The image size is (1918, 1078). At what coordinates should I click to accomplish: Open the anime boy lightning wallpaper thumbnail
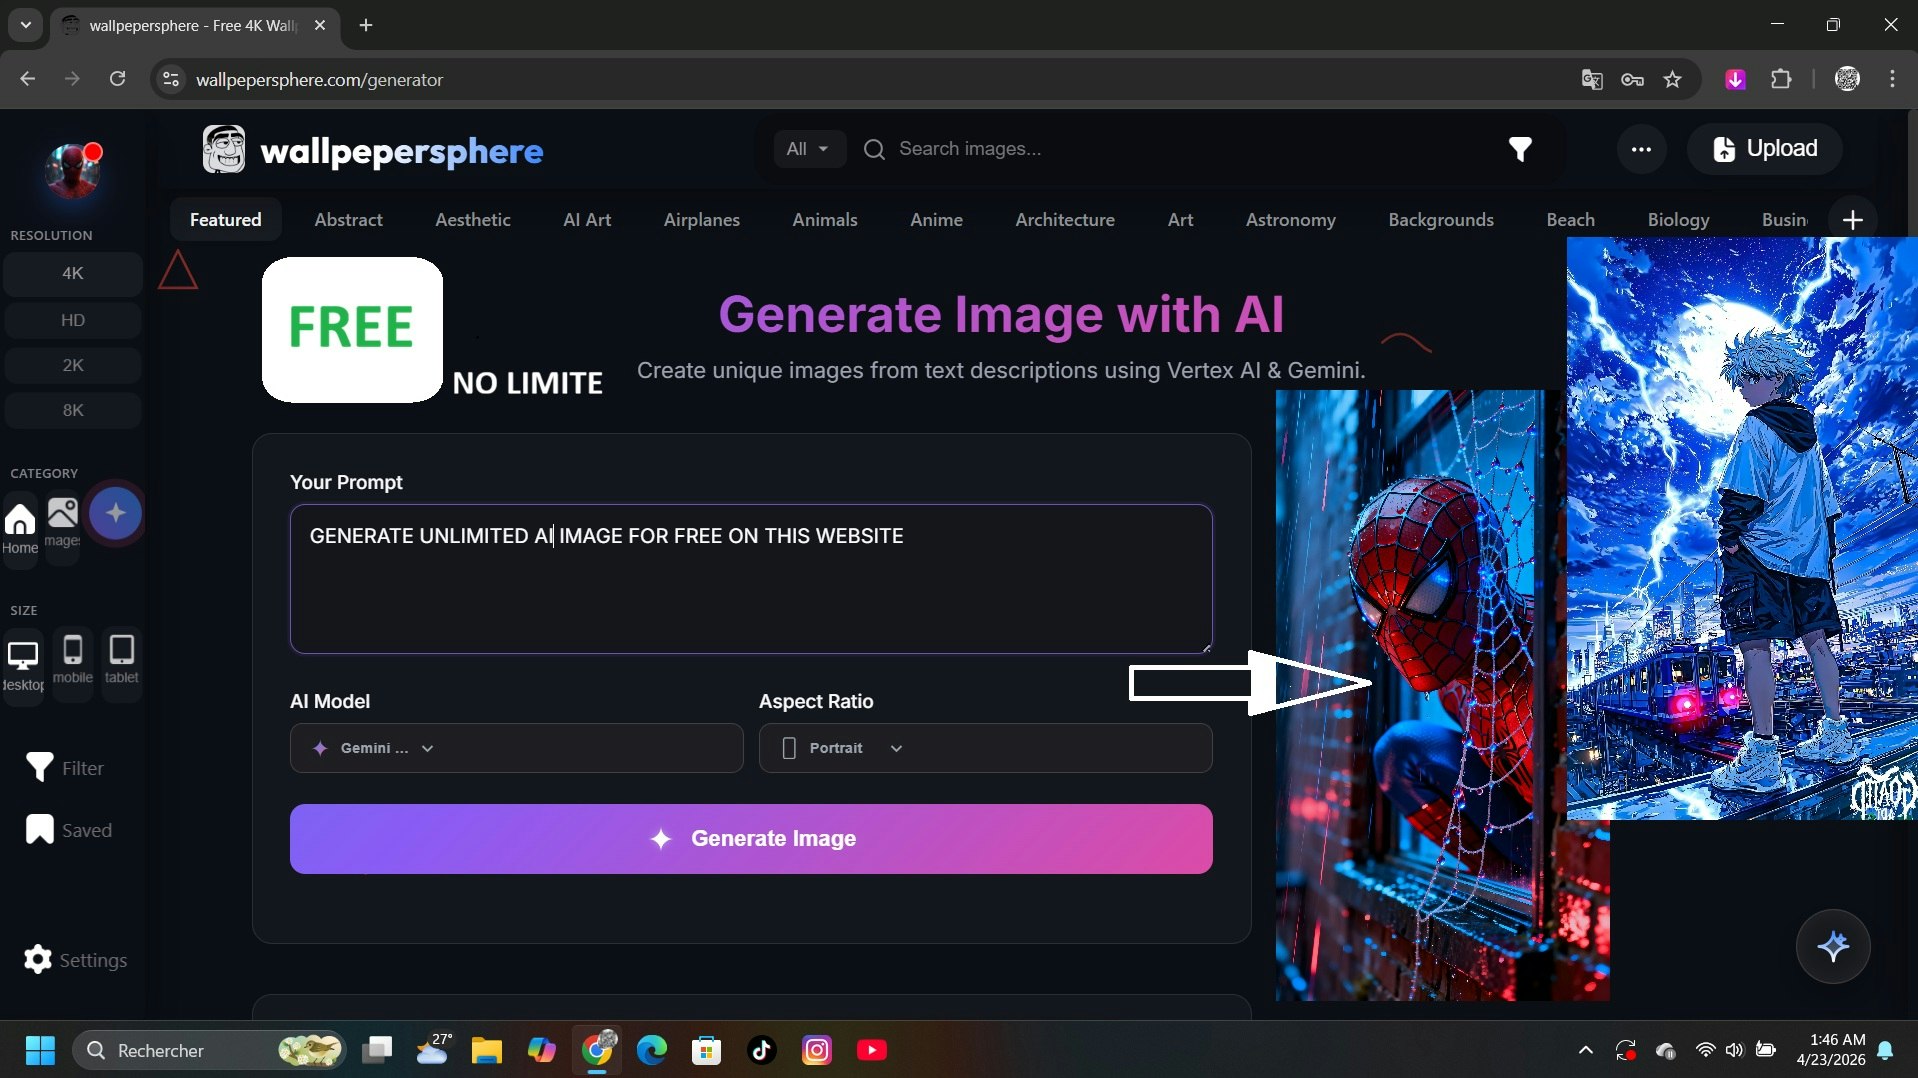pos(1742,528)
